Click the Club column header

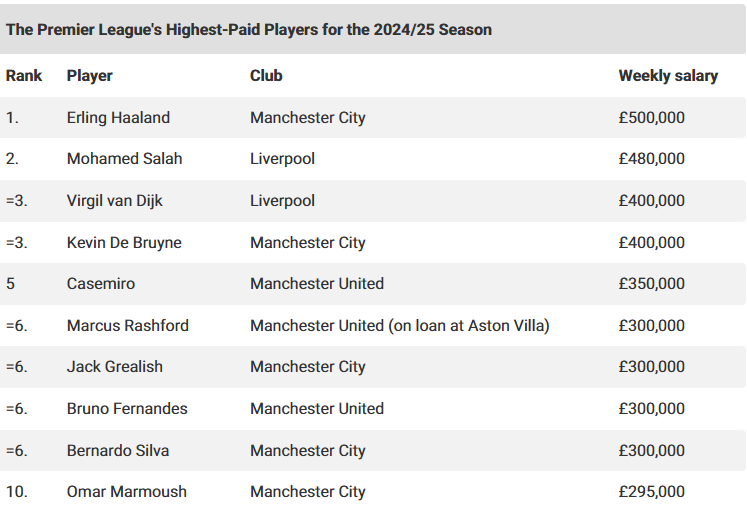pos(266,75)
